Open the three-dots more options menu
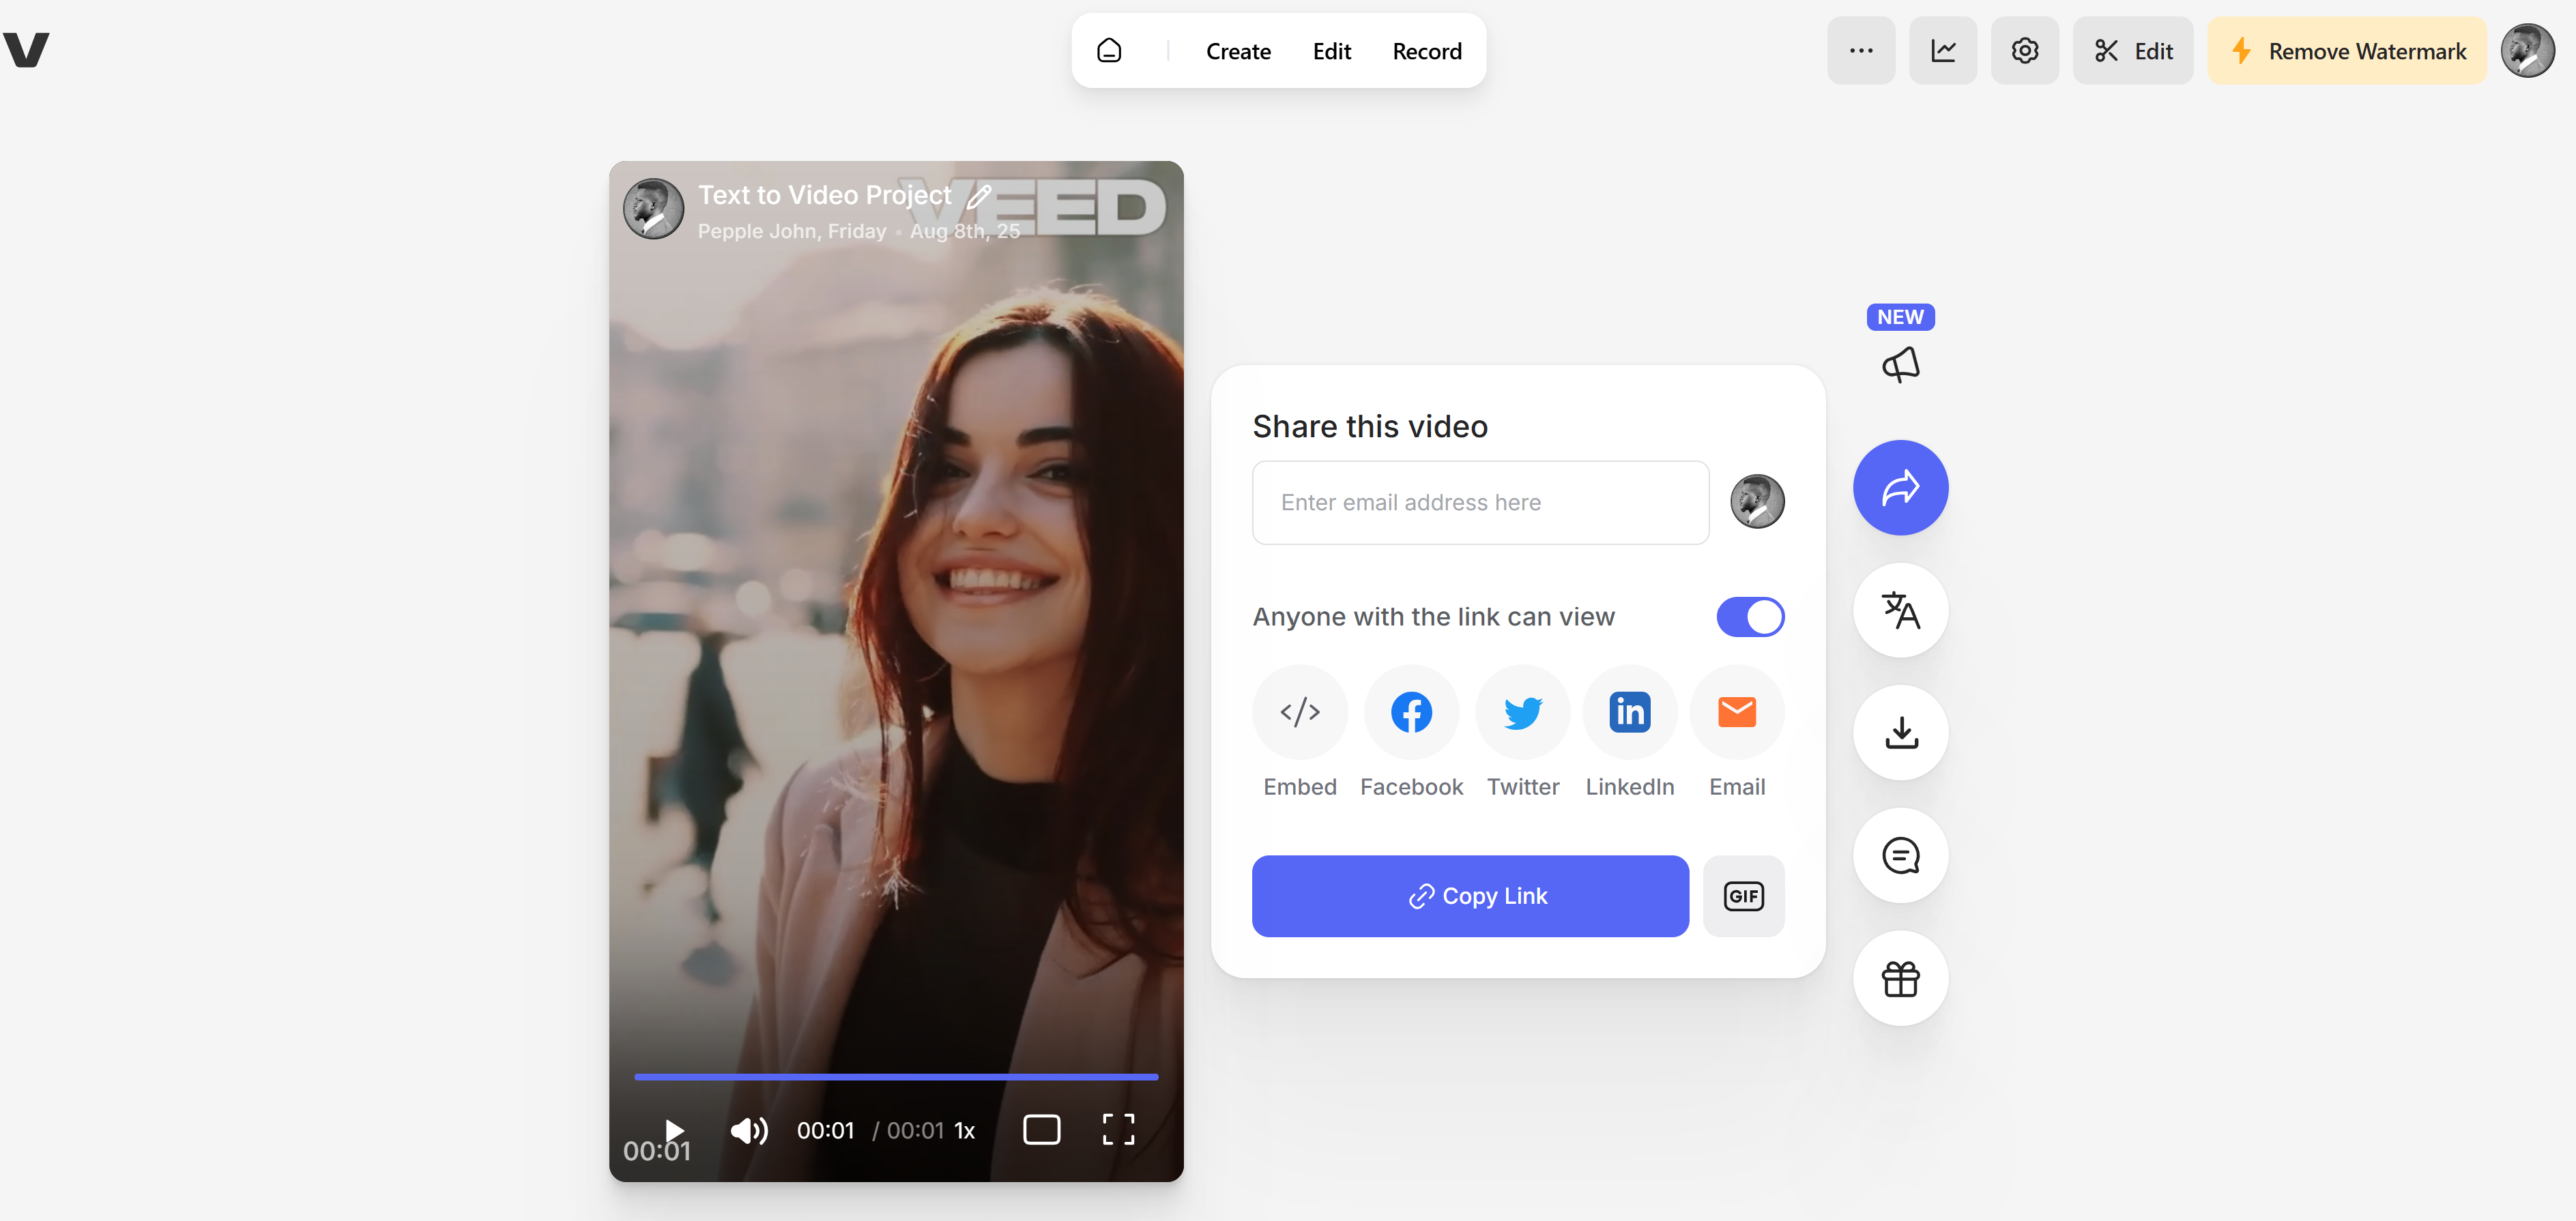Viewport: 2576px width, 1221px height. coord(1860,51)
